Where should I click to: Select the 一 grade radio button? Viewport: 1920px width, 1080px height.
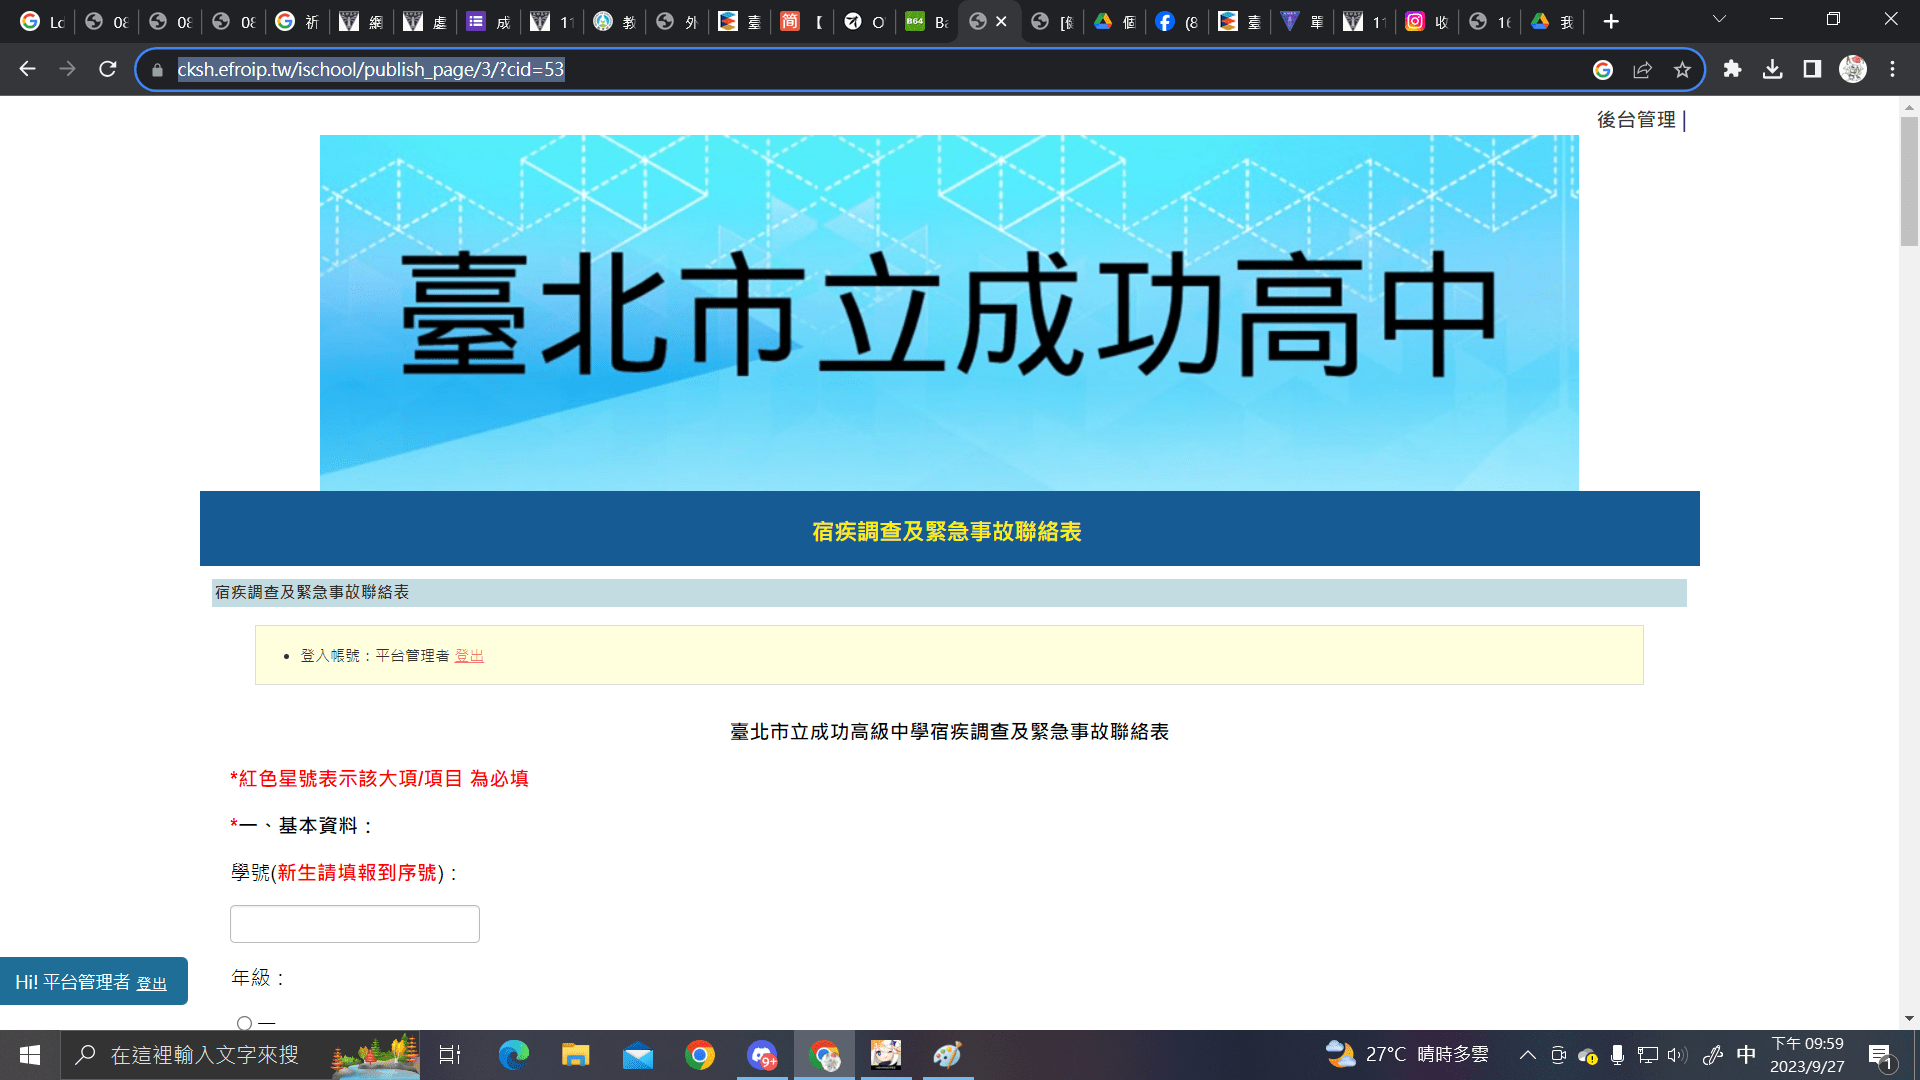click(x=244, y=1023)
